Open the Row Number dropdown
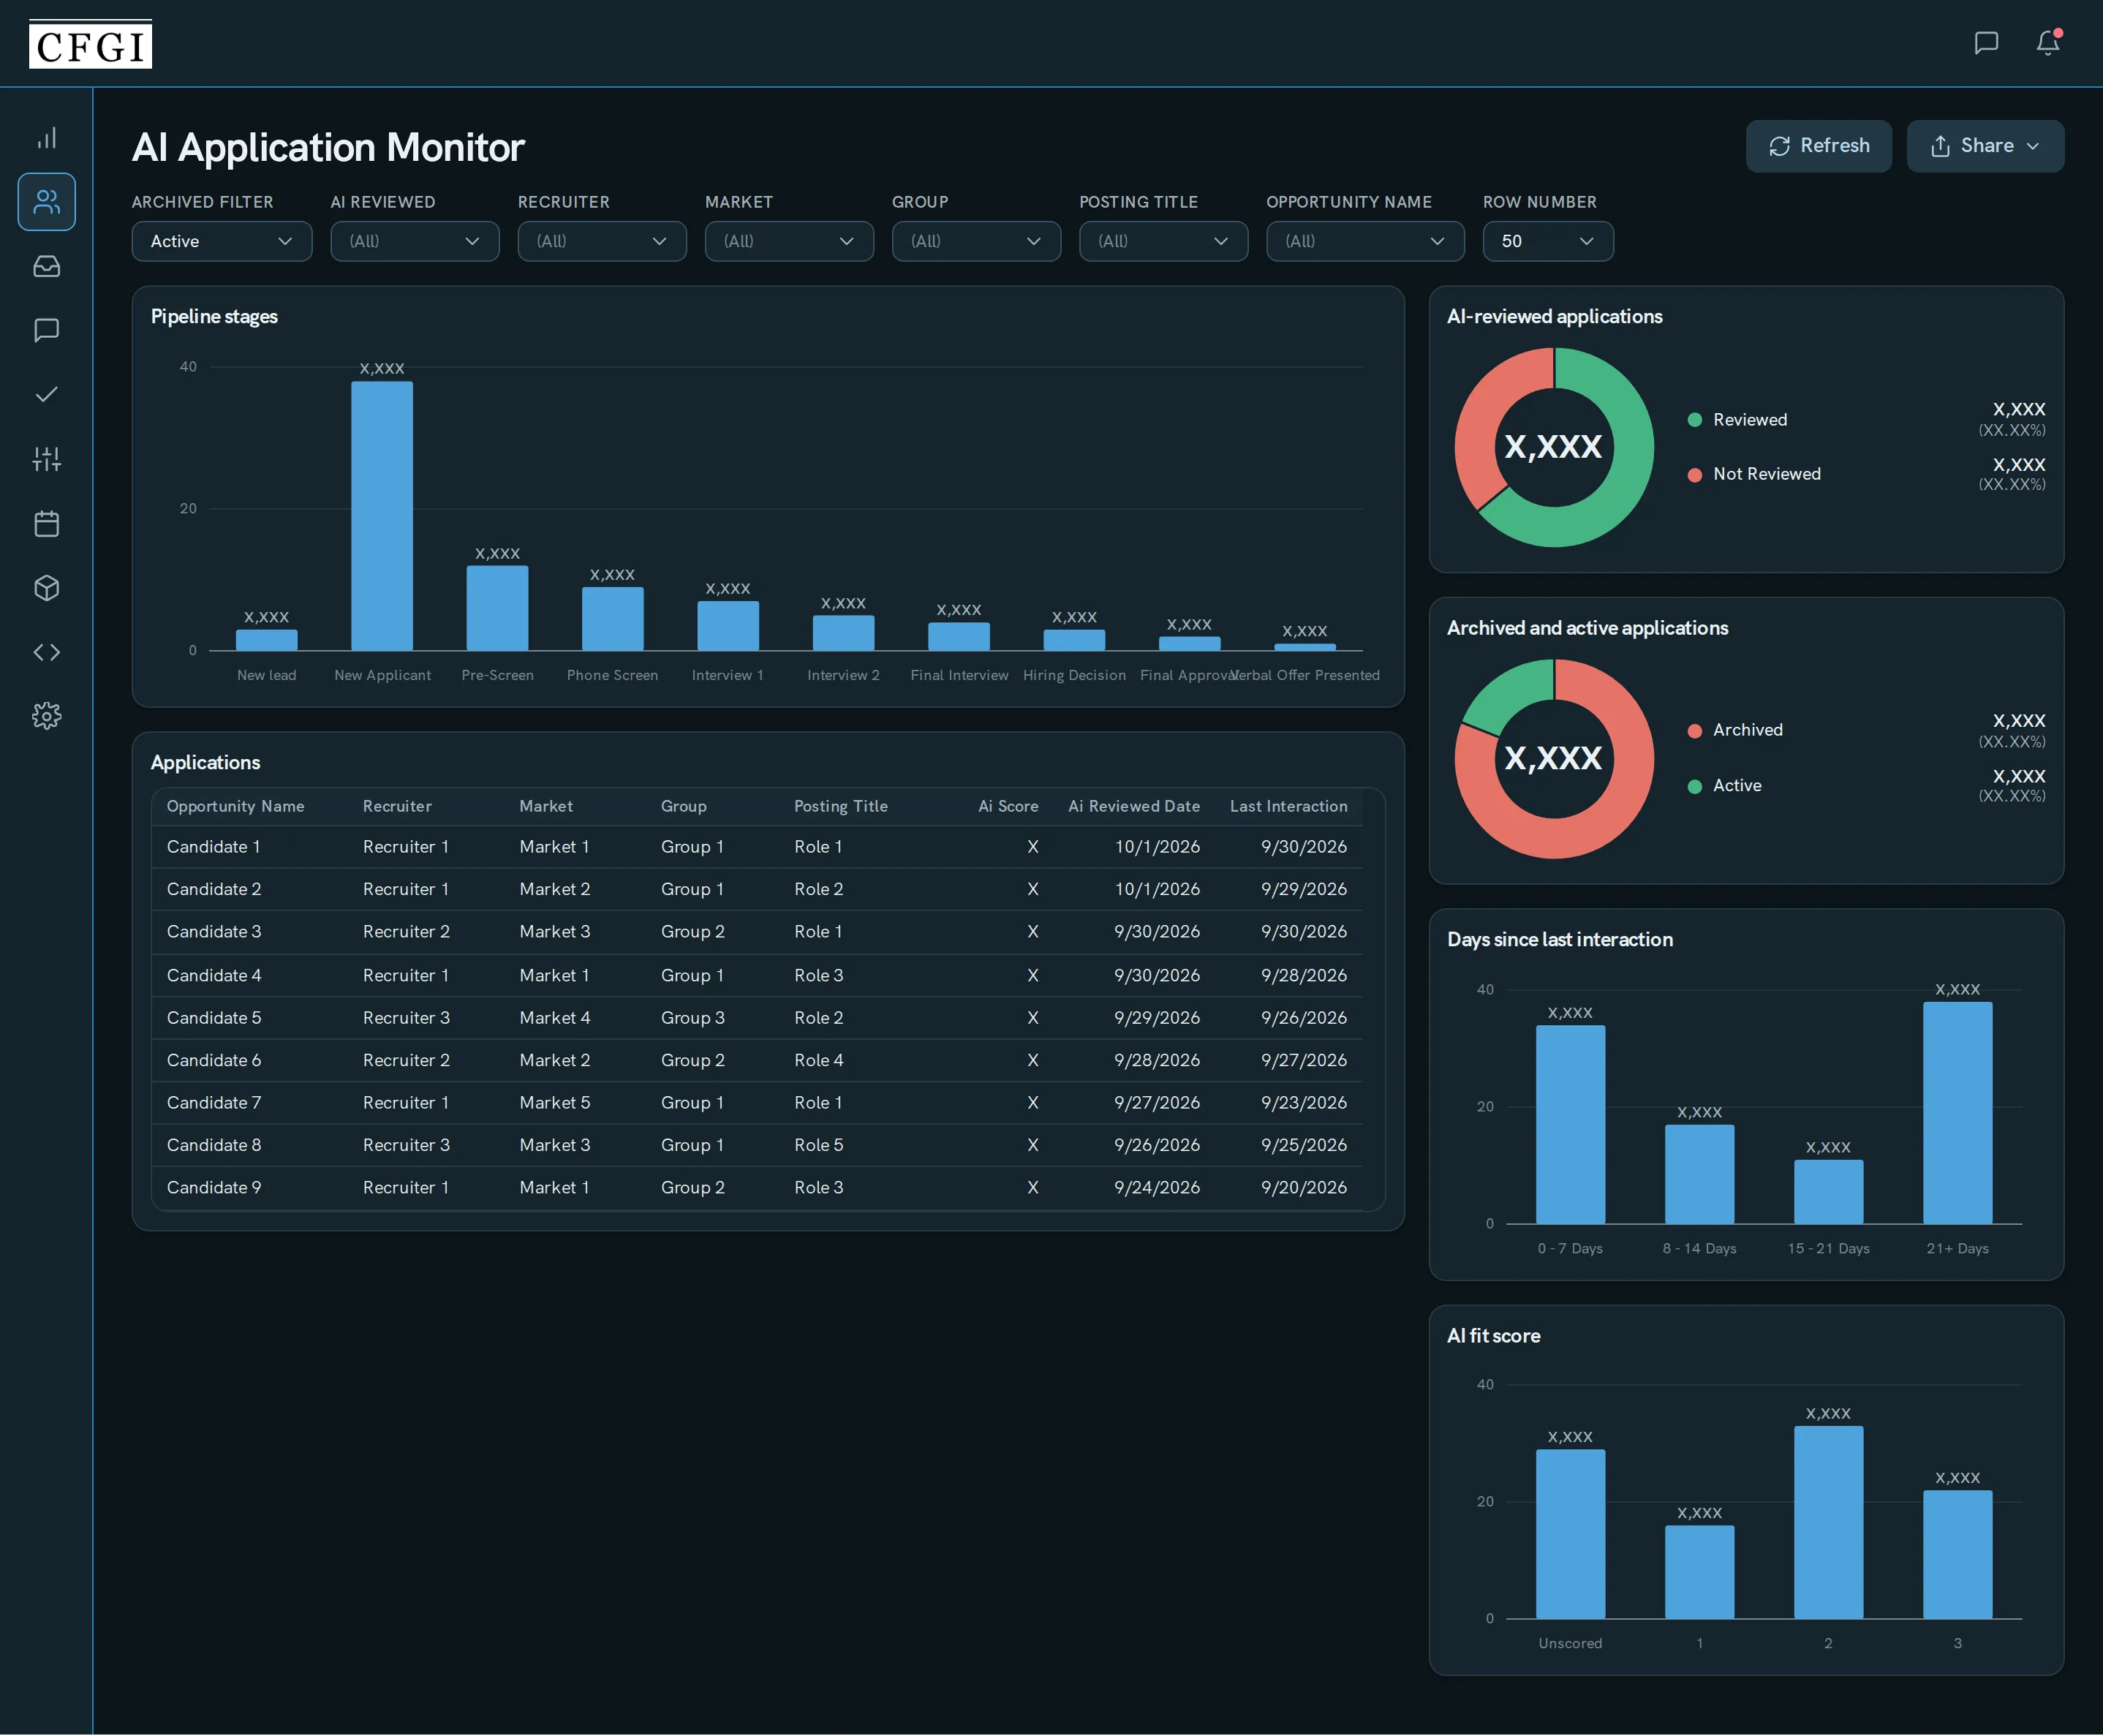Image resolution: width=2103 pixels, height=1736 pixels. 1547,241
